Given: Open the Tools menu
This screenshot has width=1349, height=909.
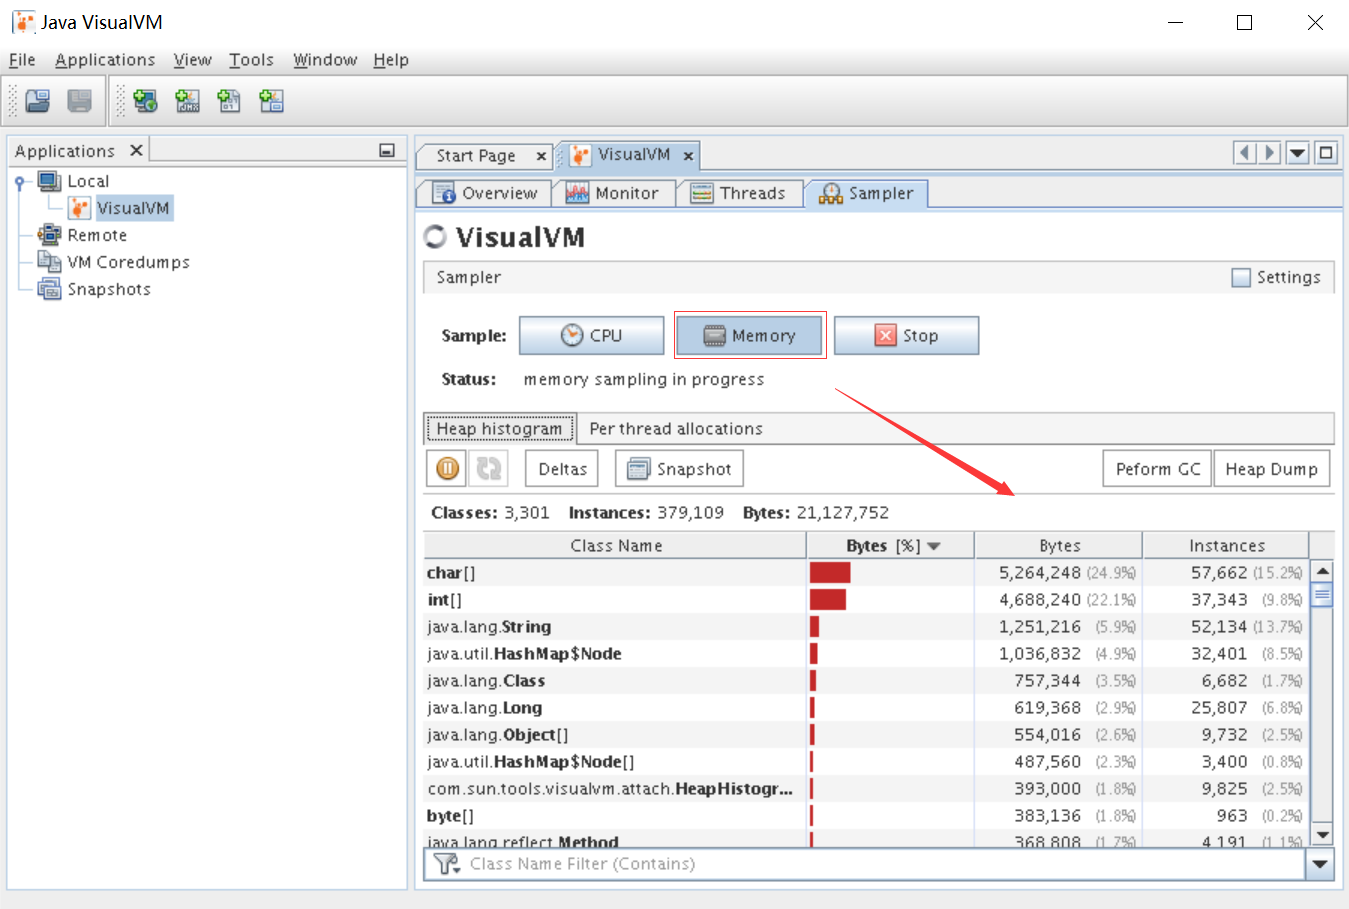Looking at the screenshot, I should (x=251, y=60).
